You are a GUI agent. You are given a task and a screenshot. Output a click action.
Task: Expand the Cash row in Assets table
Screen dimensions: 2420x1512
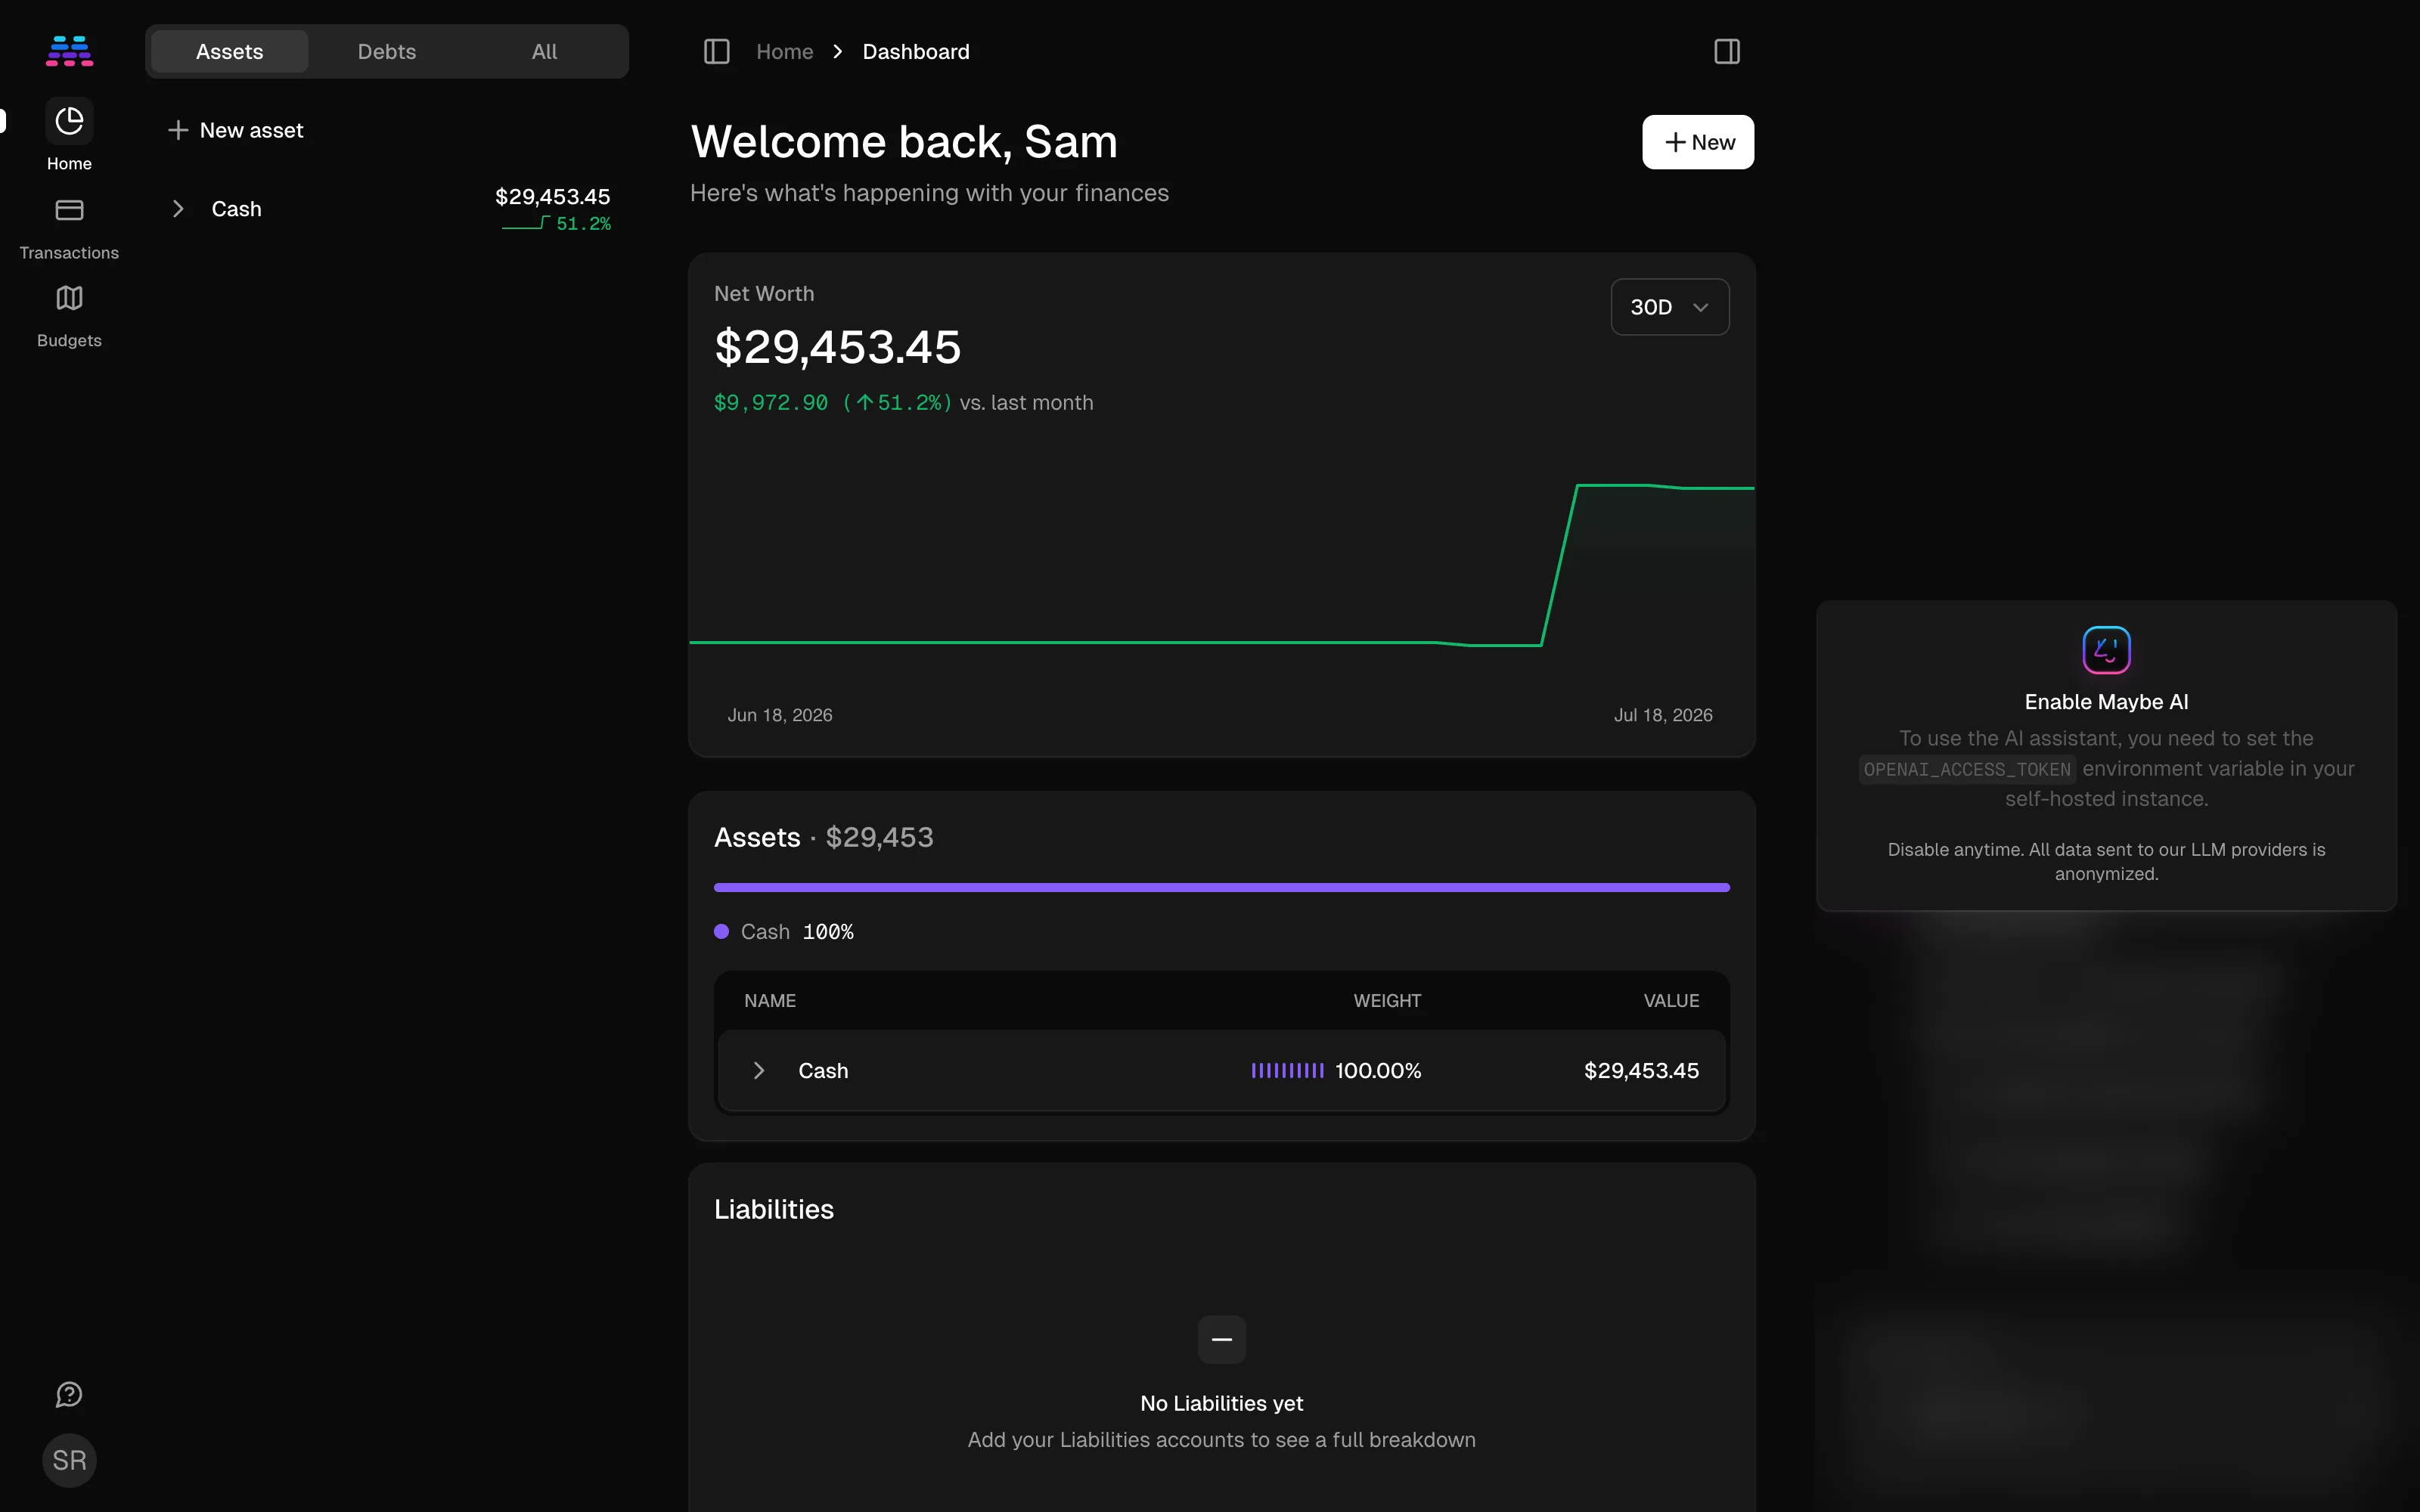coord(759,1071)
